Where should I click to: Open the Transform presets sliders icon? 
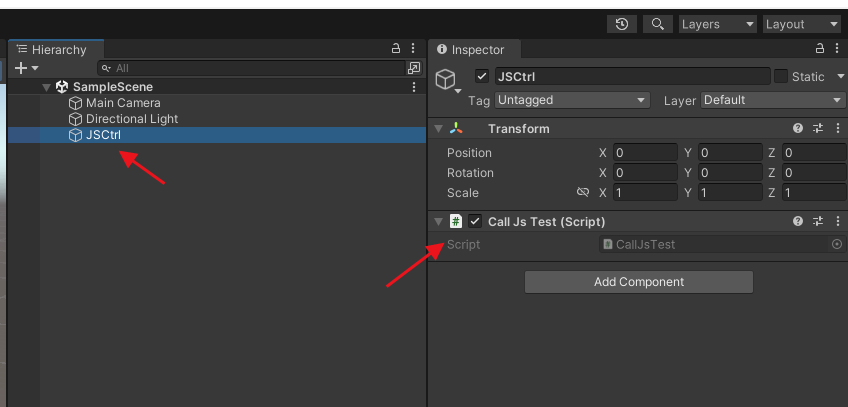818,128
